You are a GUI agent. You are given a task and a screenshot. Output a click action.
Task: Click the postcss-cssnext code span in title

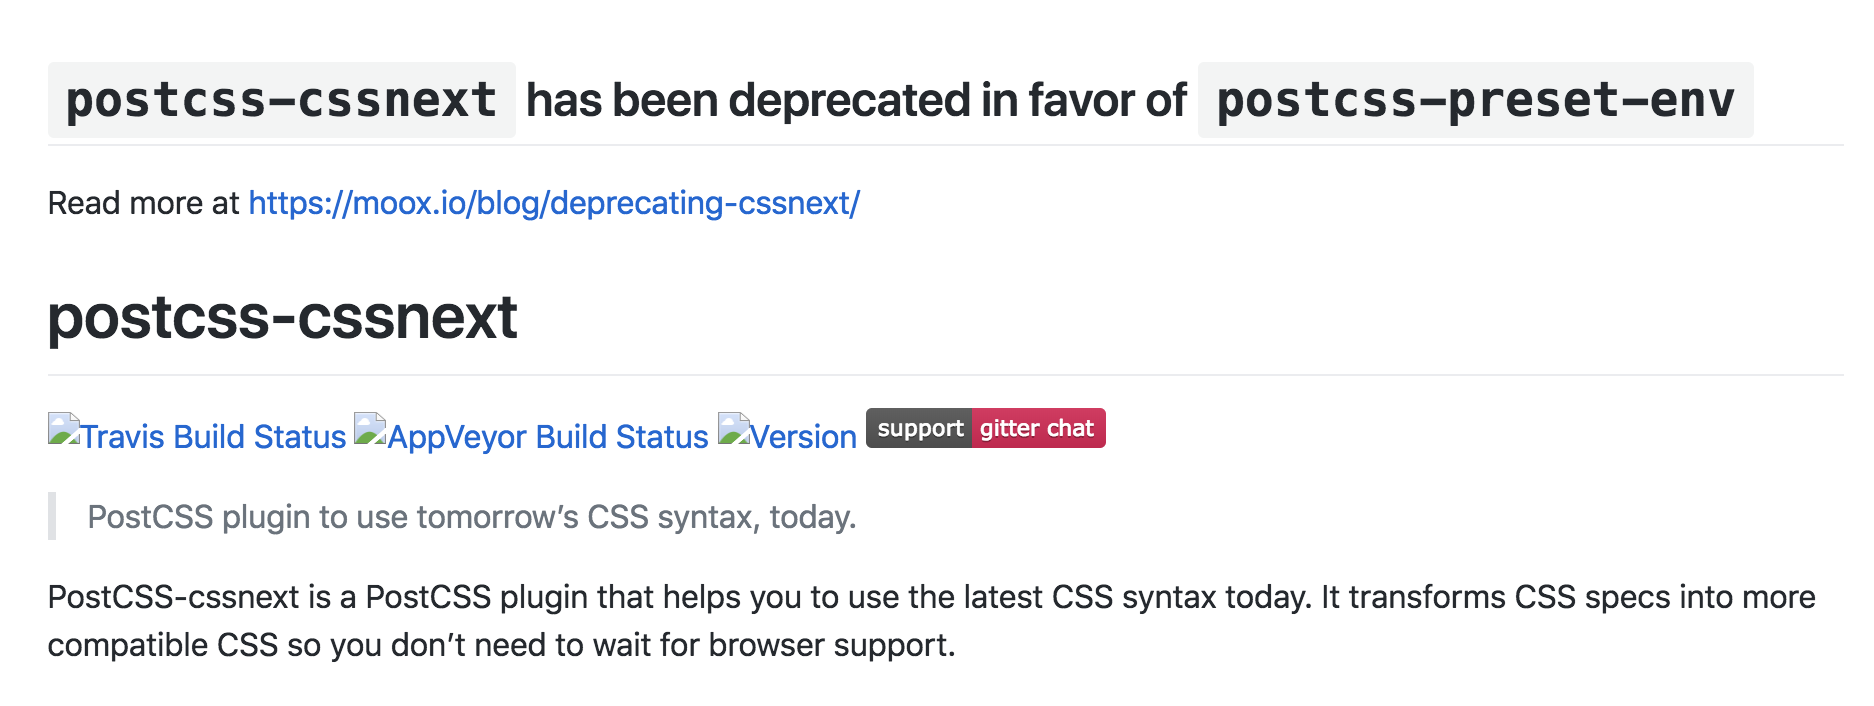[282, 100]
